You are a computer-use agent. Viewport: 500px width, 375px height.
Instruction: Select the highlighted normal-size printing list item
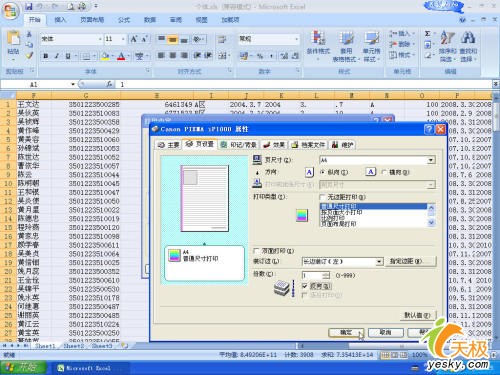click(373, 206)
